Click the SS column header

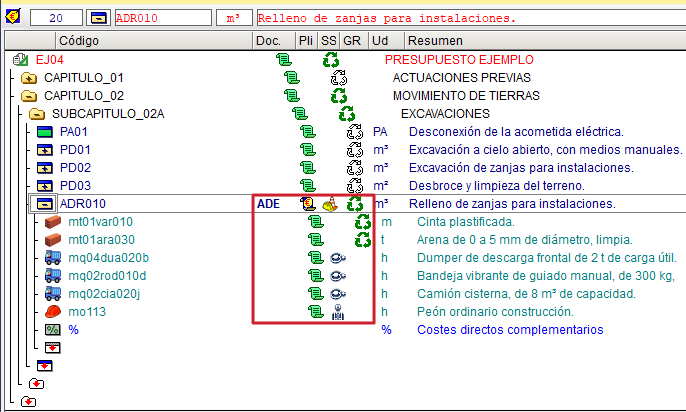click(x=328, y=41)
